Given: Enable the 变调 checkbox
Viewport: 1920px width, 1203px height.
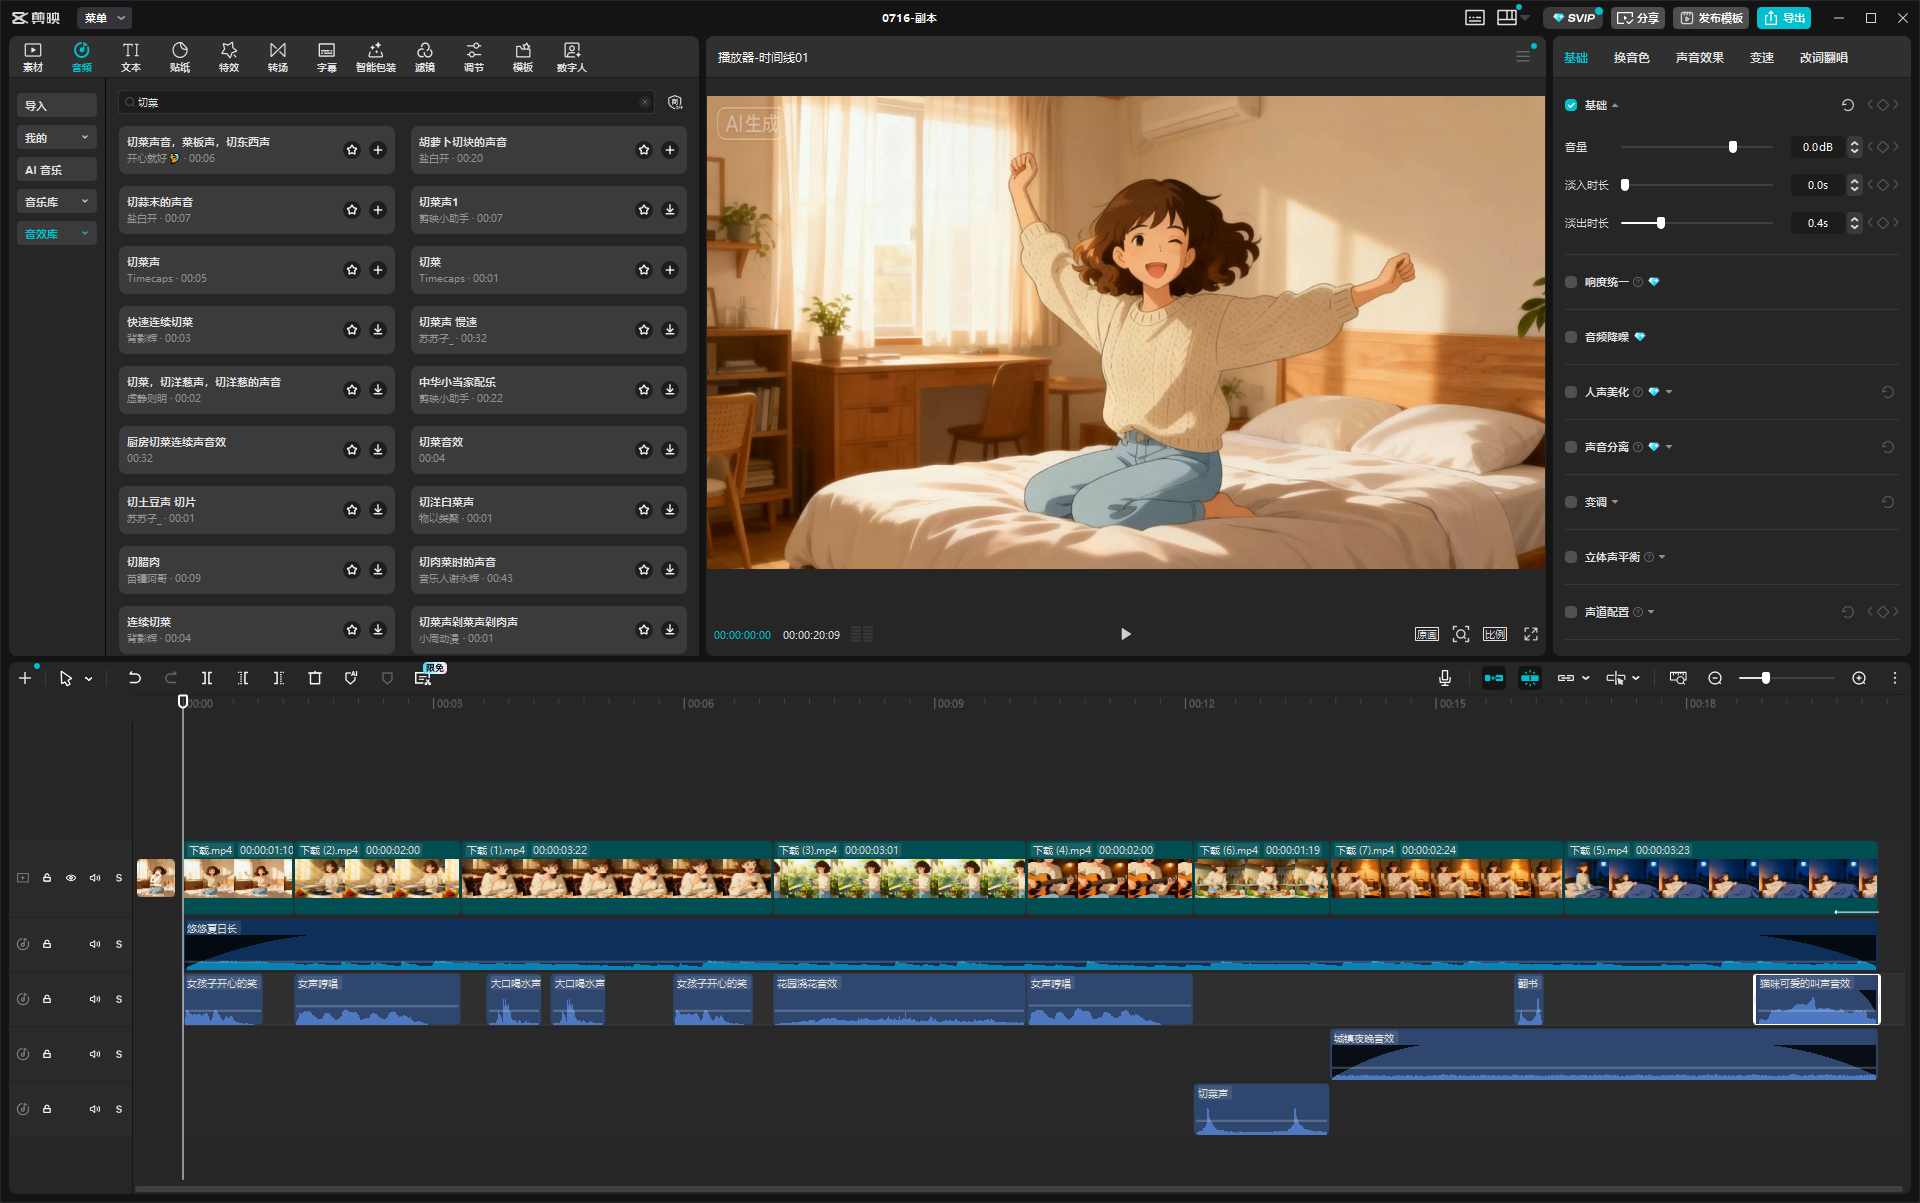Looking at the screenshot, I should point(1571,502).
